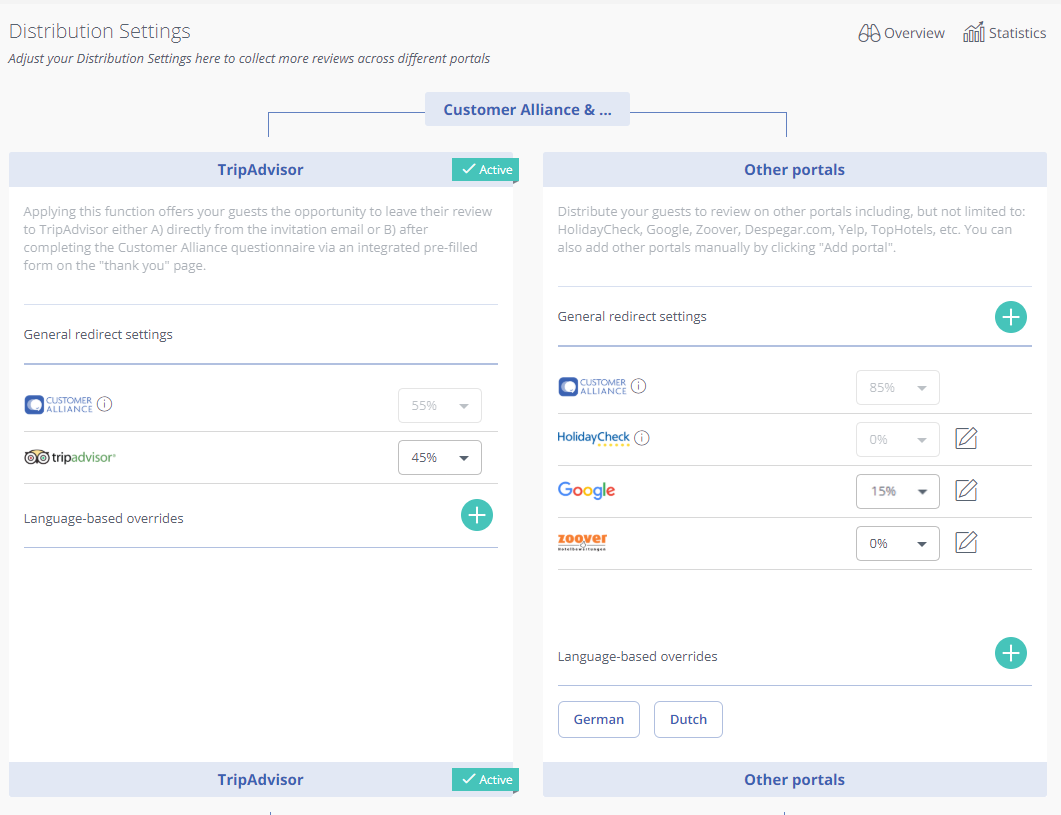Open the Customer Alliance 85% dropdown
The width and height of the screenshot is (1061, 815).
coord(898,388)
